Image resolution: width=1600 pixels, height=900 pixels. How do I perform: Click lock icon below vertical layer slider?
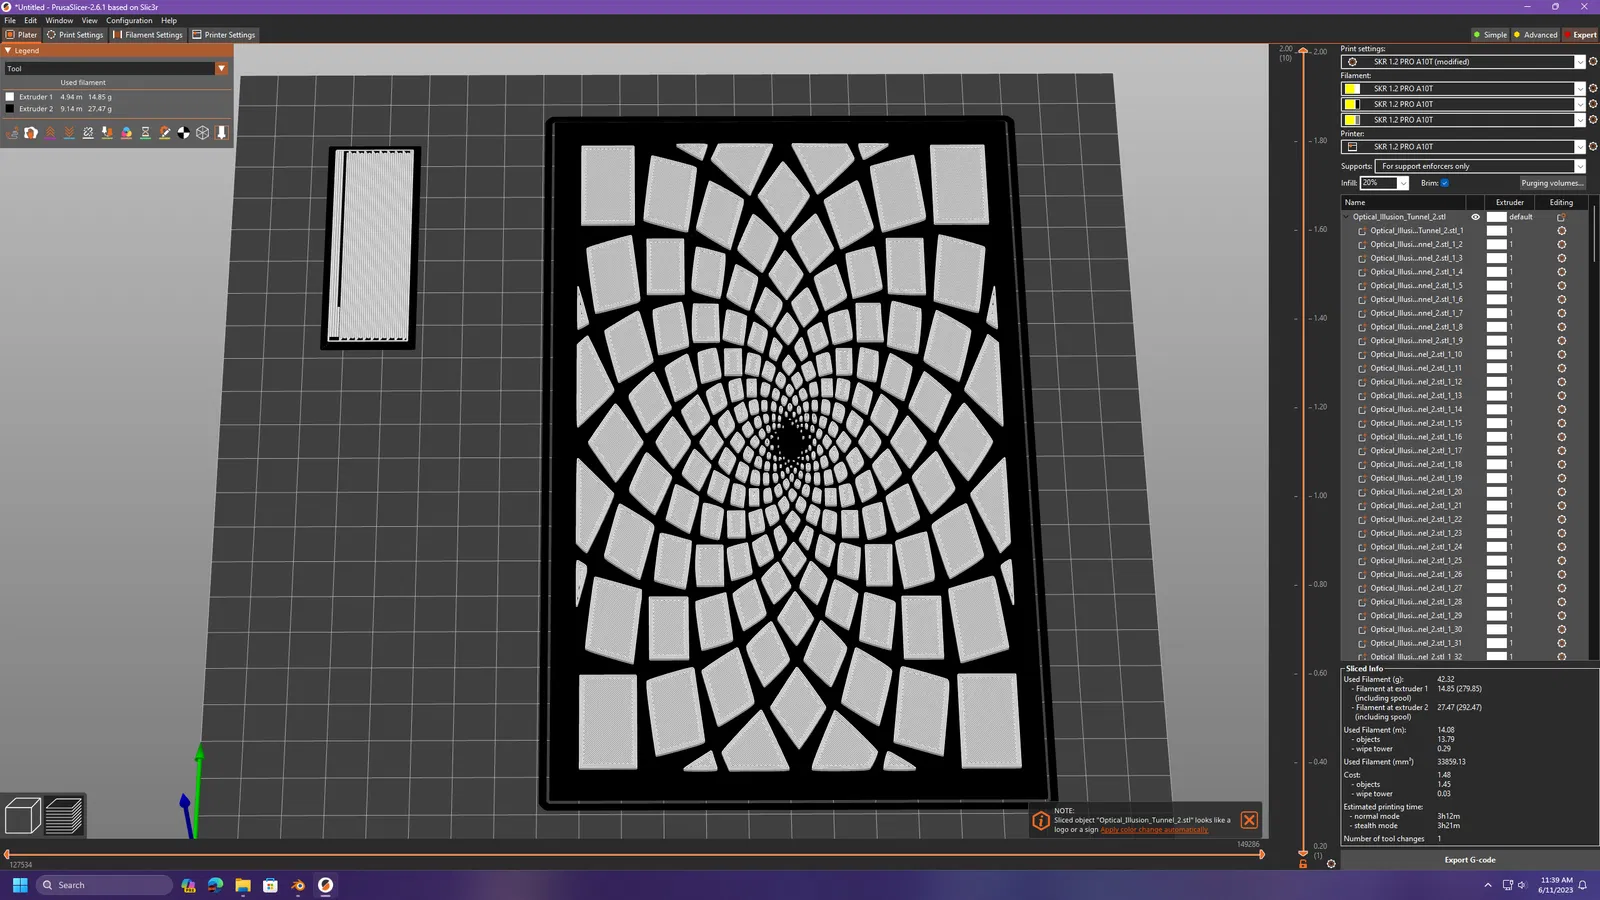click(x=1302, y=864)
